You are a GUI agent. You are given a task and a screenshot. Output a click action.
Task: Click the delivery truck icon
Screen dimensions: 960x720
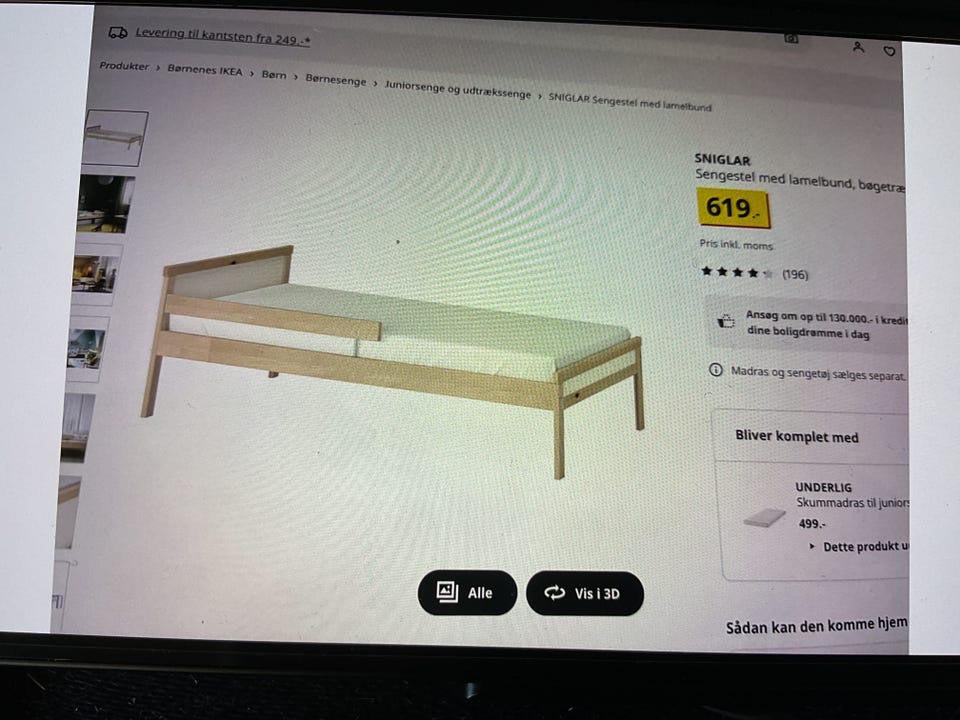pyautogui.click(x=118, y=32)
